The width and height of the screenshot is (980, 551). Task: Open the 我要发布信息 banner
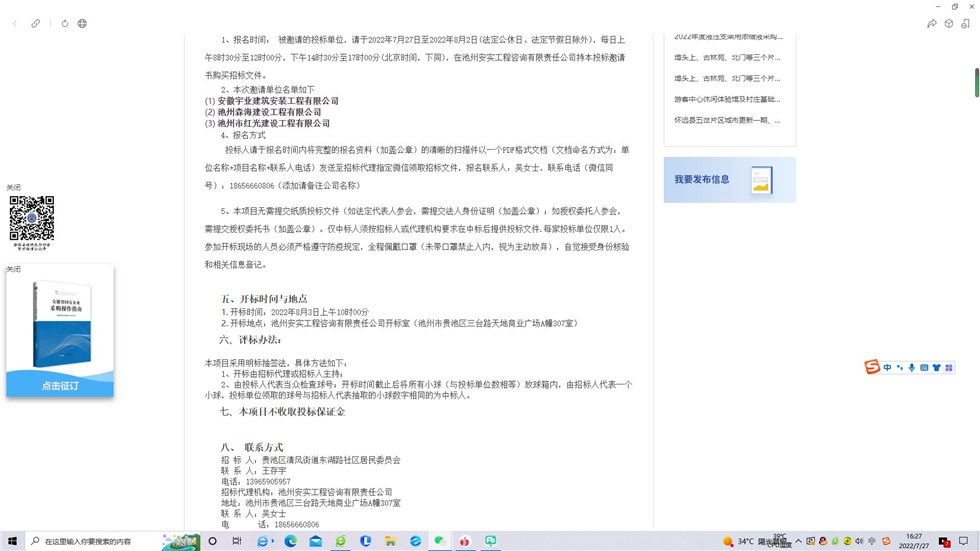pyautogui.click(x=729, y=180)
